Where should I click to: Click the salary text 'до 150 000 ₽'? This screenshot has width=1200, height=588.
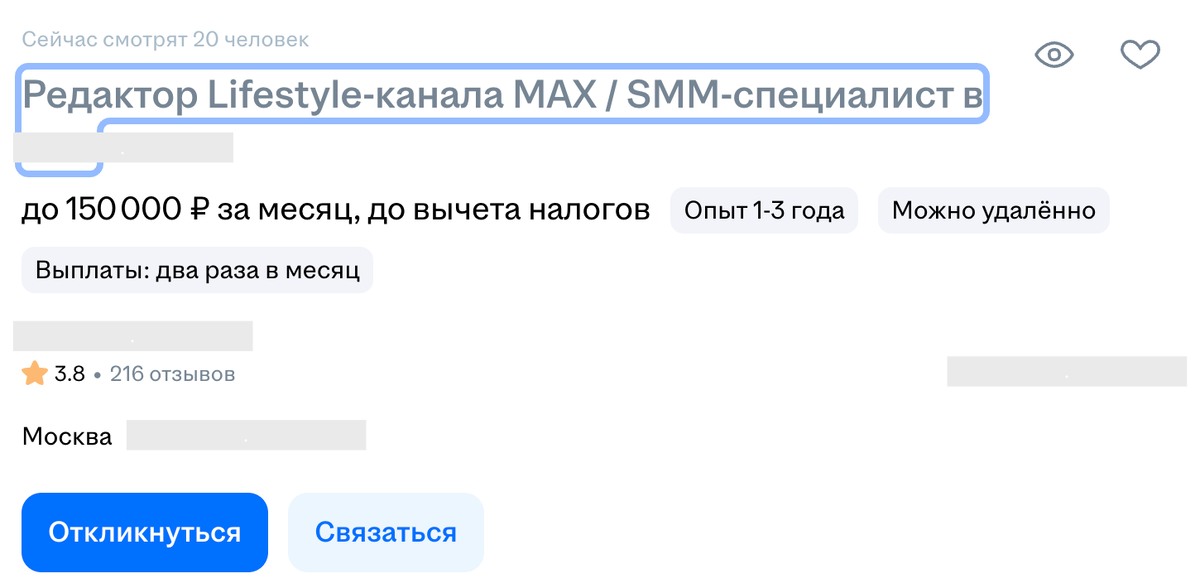click(x=113, y=209)
